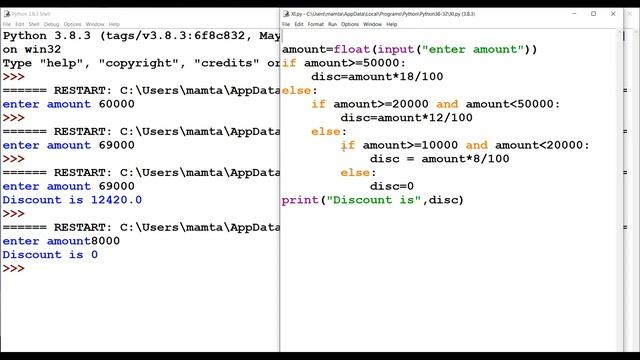Click the line 'disc=0' in editor
Viewport: 640px width, 360px height.
coord(392,187)
